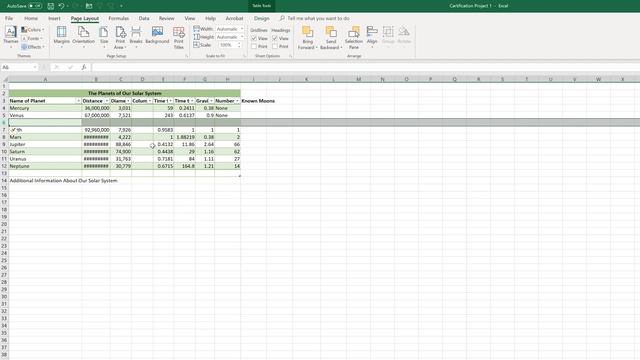Select the Jupiter cell

45,144
